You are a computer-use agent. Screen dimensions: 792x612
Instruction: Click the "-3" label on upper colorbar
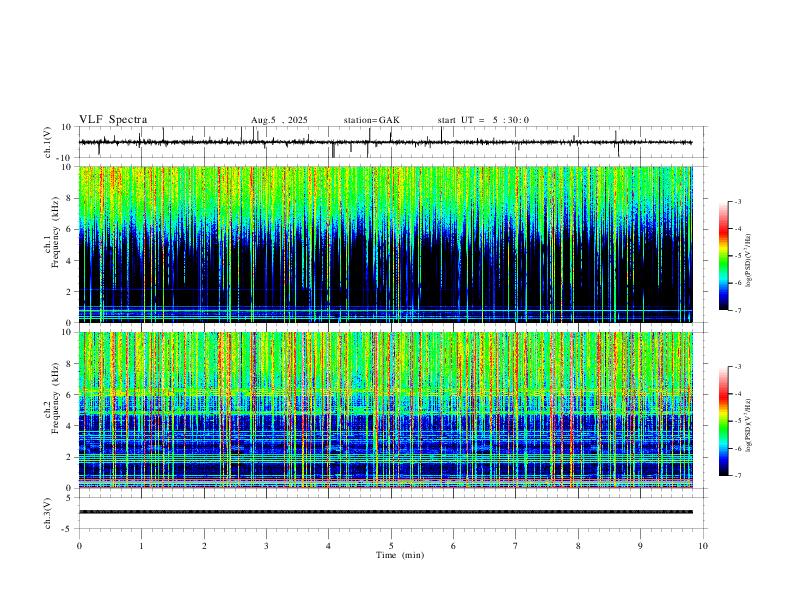pos(738,201)
